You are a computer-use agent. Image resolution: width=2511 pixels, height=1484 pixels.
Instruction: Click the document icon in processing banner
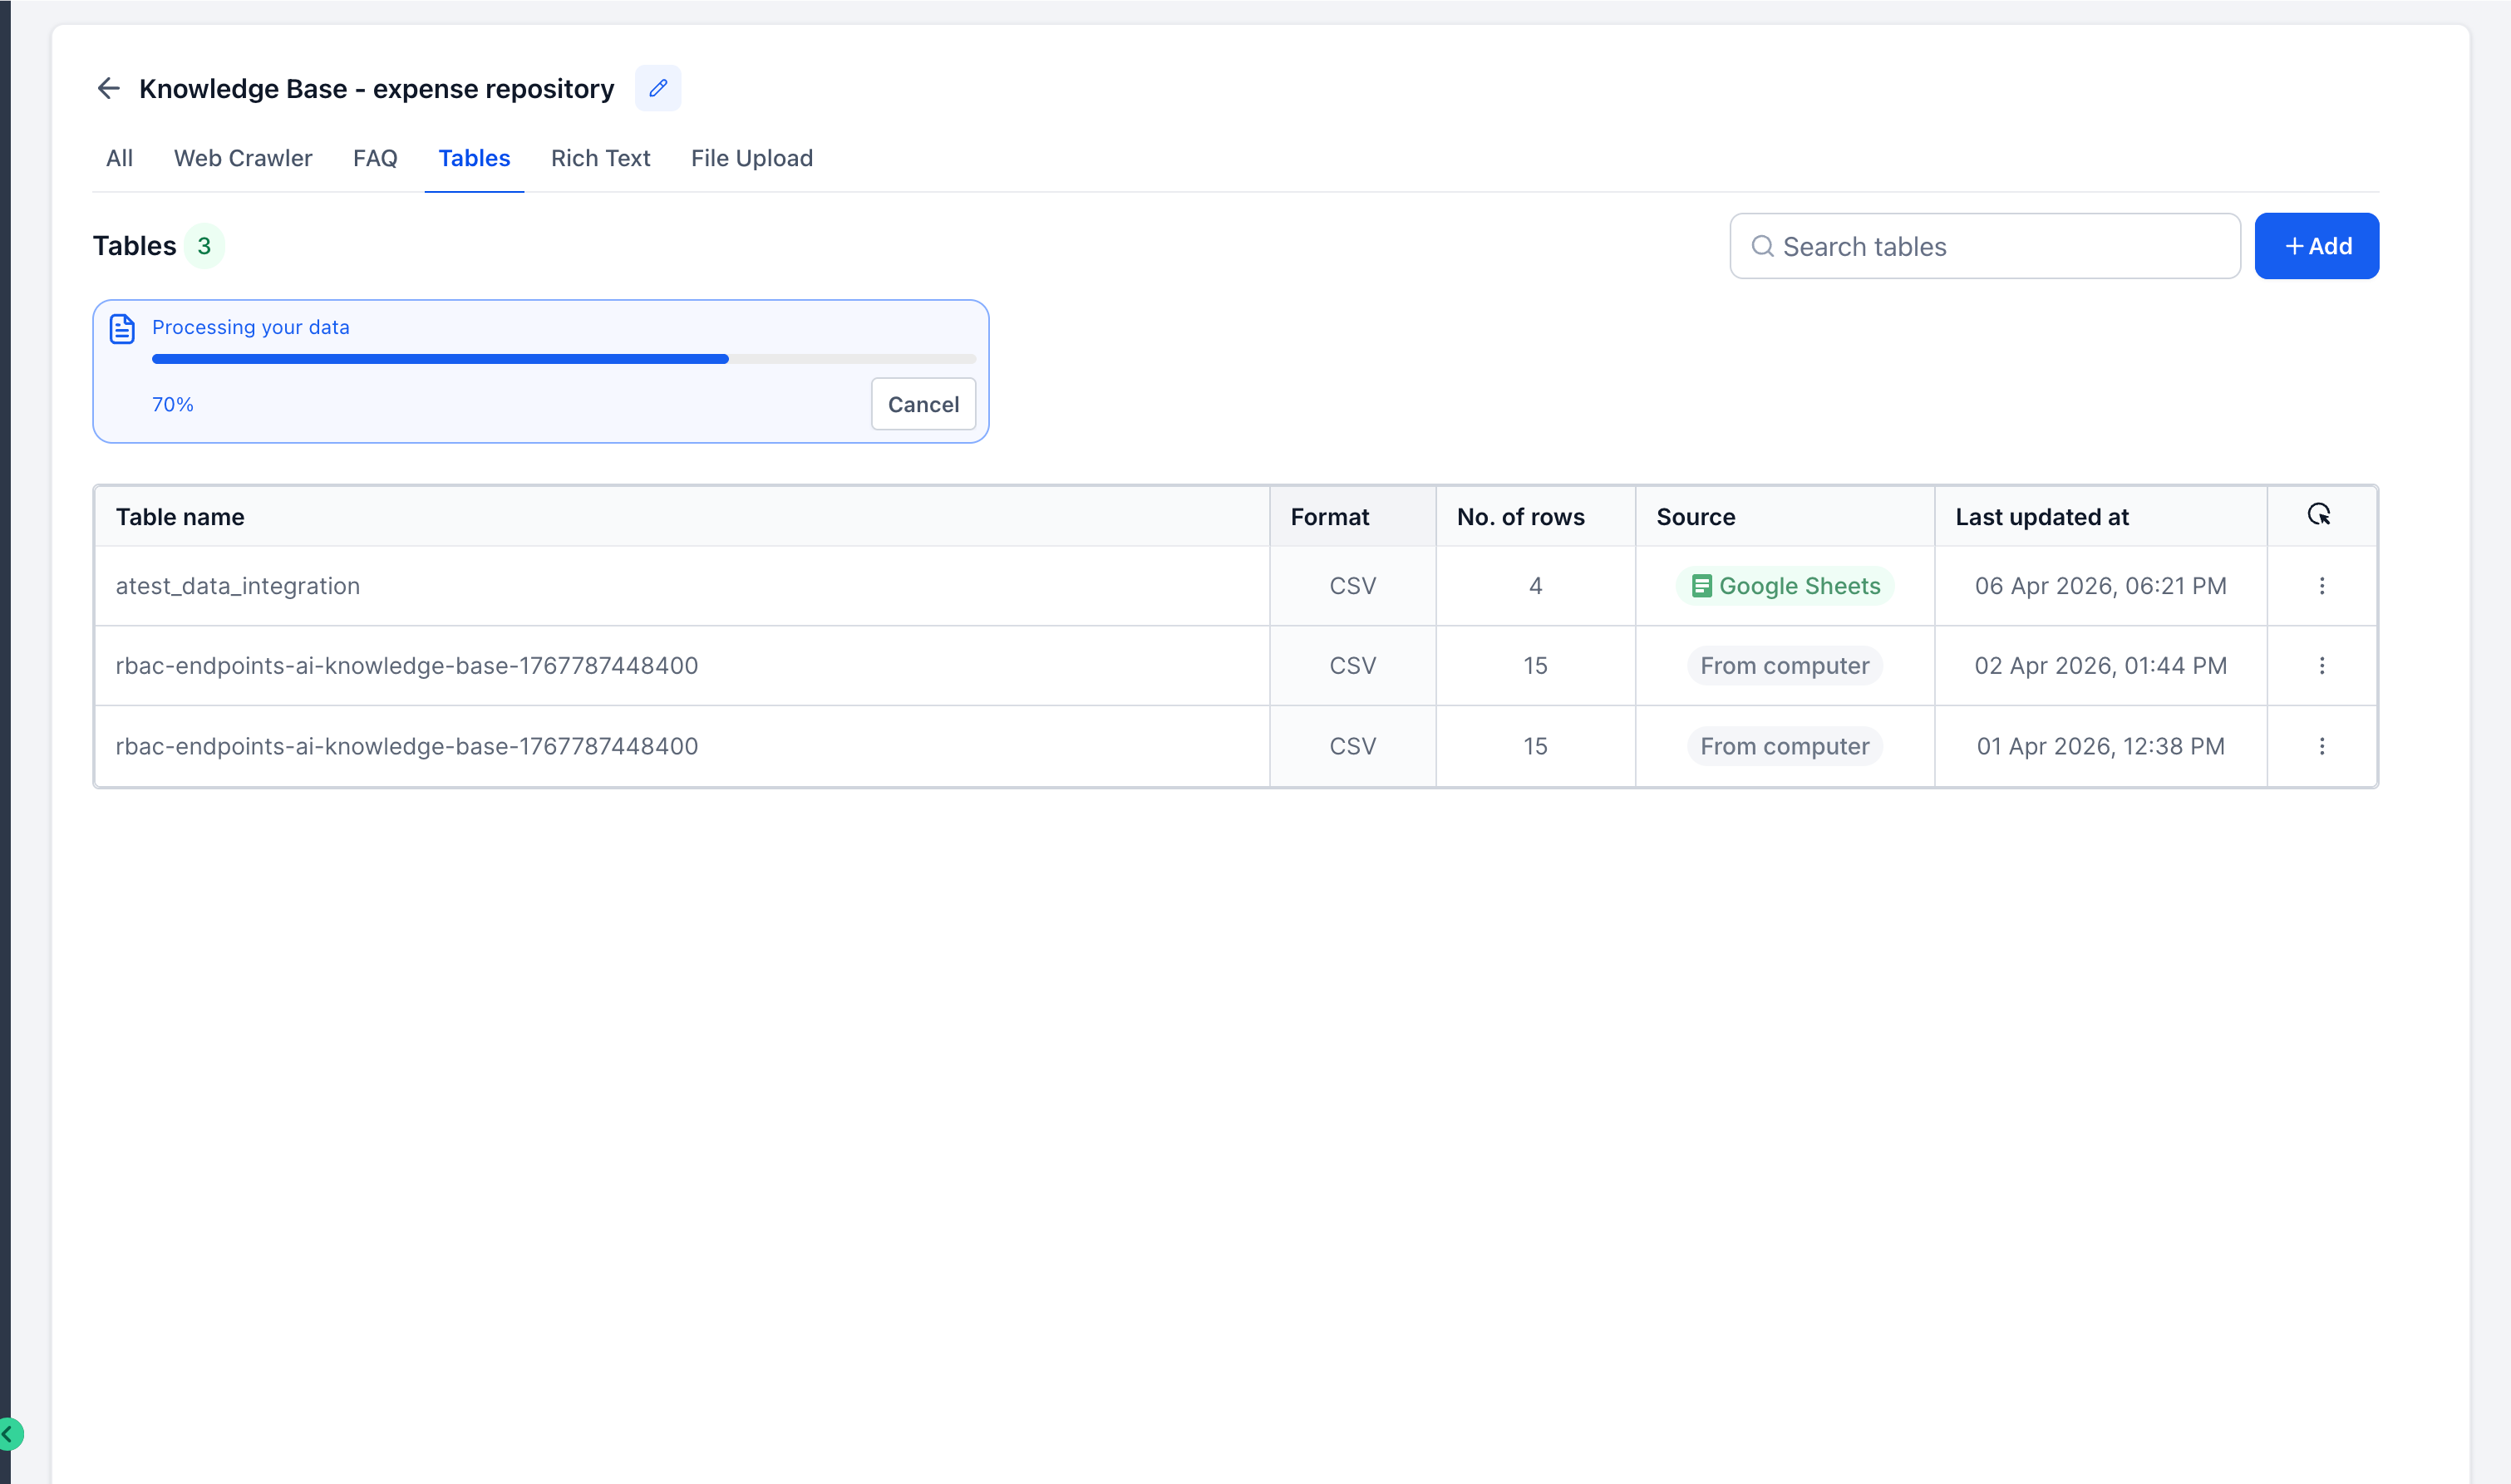pos(122,329)
